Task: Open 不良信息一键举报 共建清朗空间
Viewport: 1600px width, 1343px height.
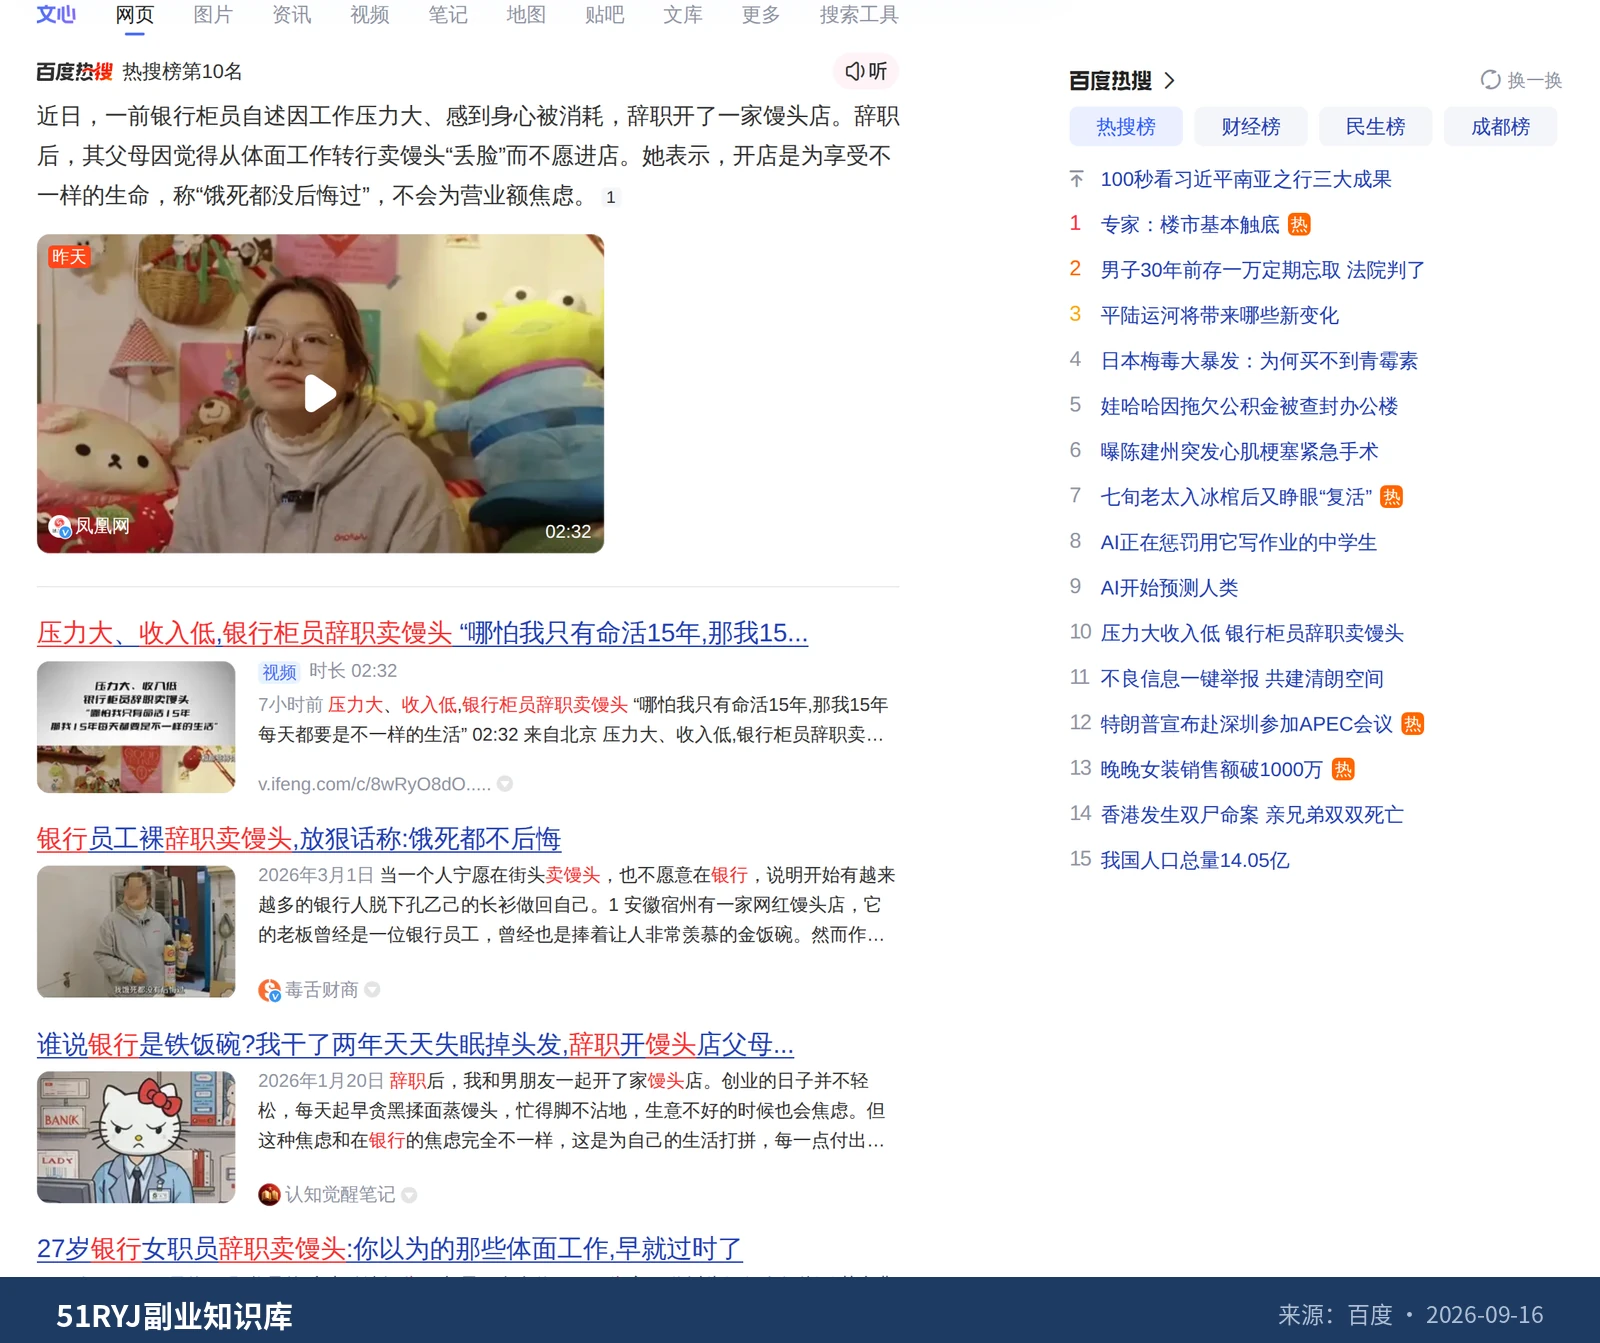Action: [x=1242, y=679]
